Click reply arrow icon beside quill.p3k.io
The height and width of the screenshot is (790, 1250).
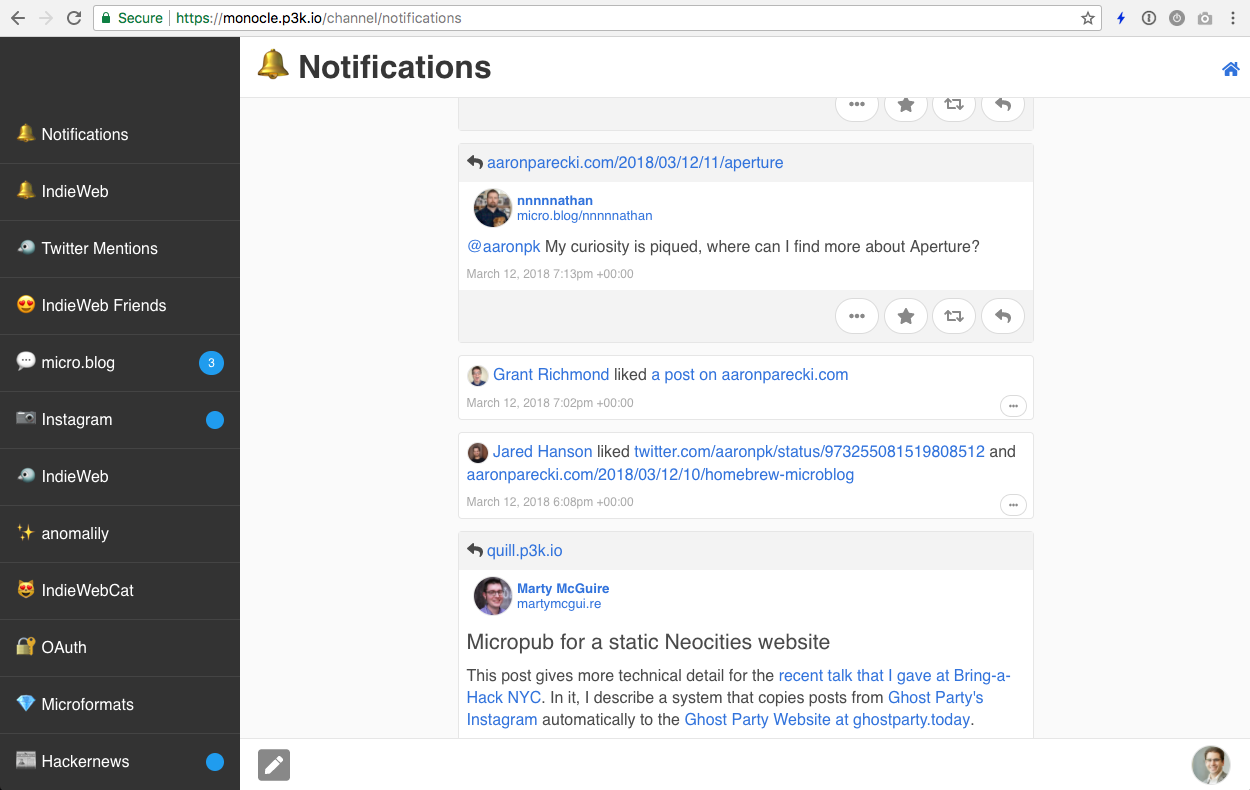pyautogui.click(x=475, y=550)
